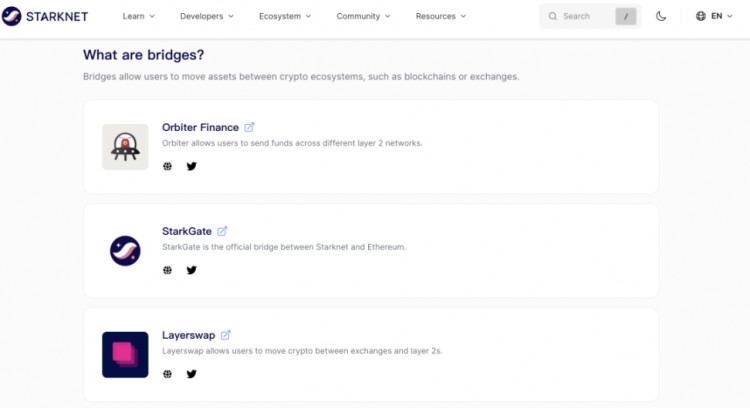Expand the Developers dropdown menu
This screenshot has width=750, height=408.
206,16
